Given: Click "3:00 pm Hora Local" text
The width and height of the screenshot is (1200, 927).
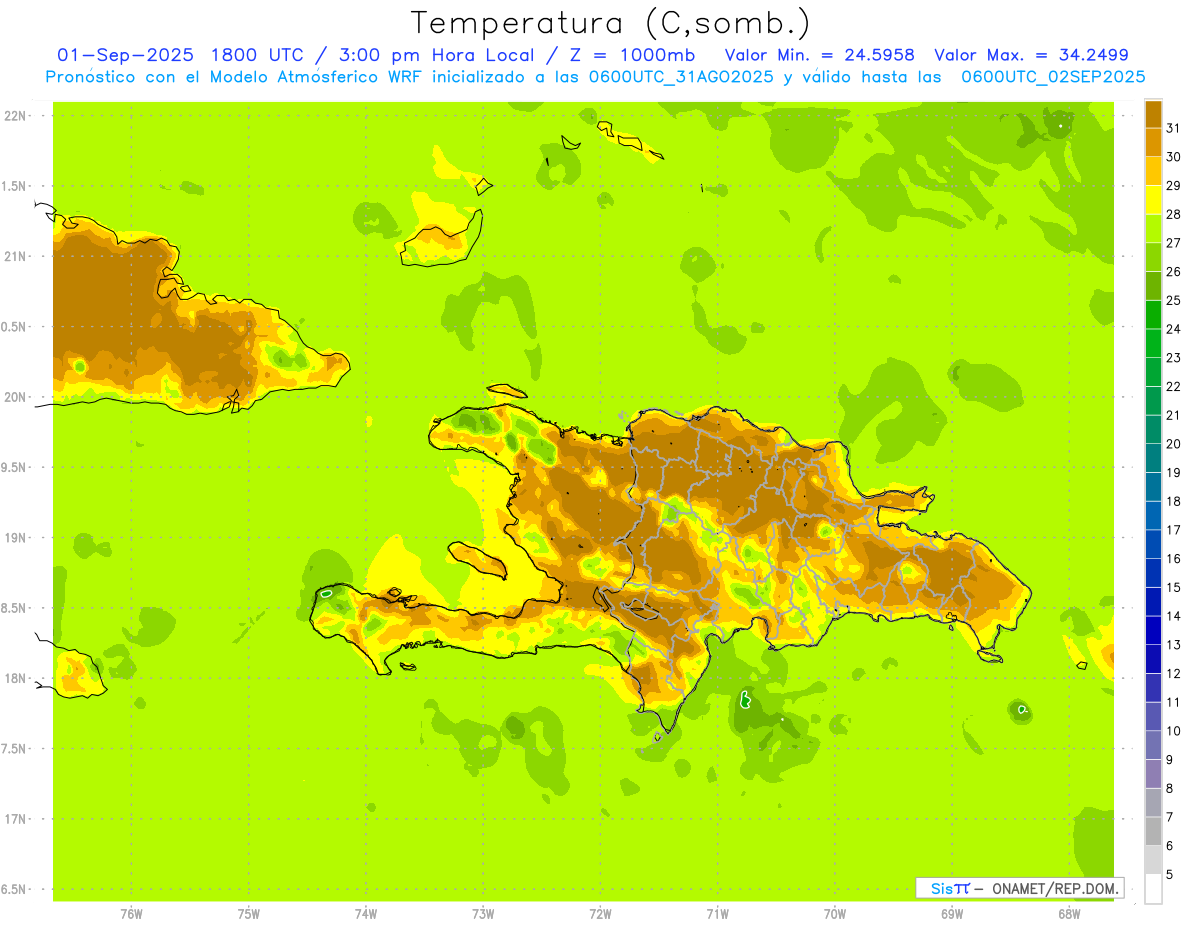Looking at the screenshot, I should (436, 55).
